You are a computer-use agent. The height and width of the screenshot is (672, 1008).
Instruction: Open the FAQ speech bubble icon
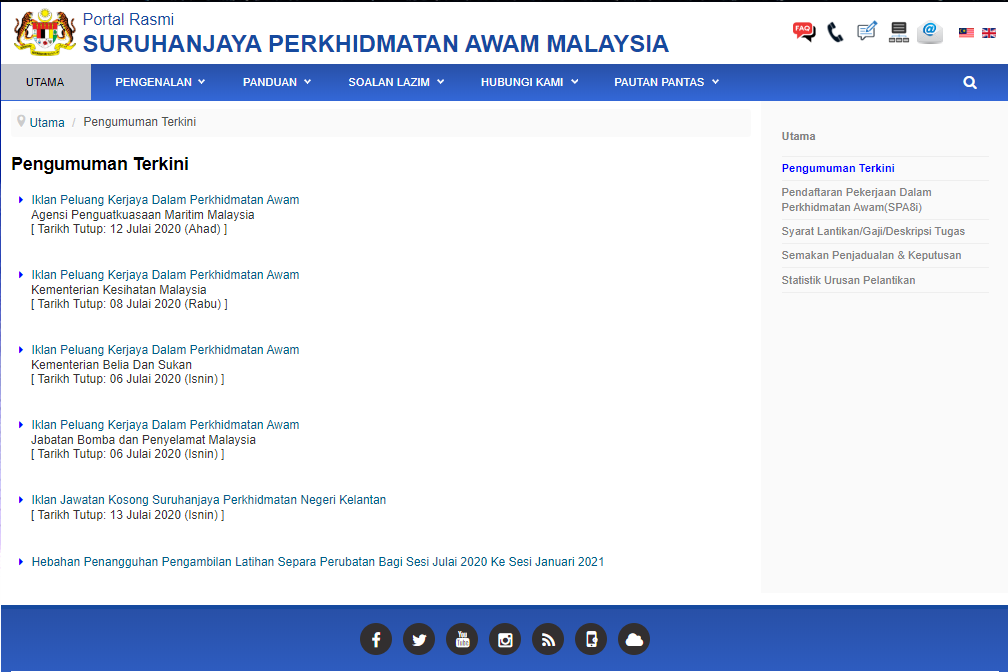(804, 32)
